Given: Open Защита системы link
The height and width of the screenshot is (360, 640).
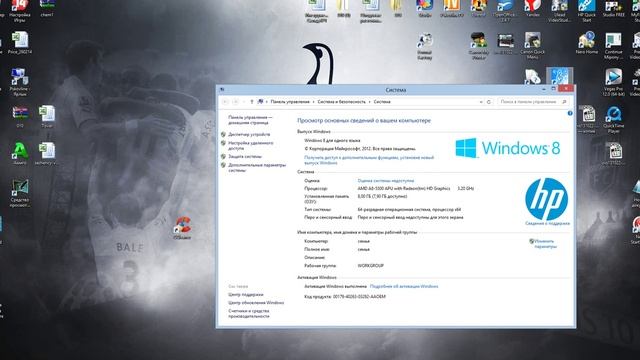Looking at the screenshot, I should pos(245,156).
